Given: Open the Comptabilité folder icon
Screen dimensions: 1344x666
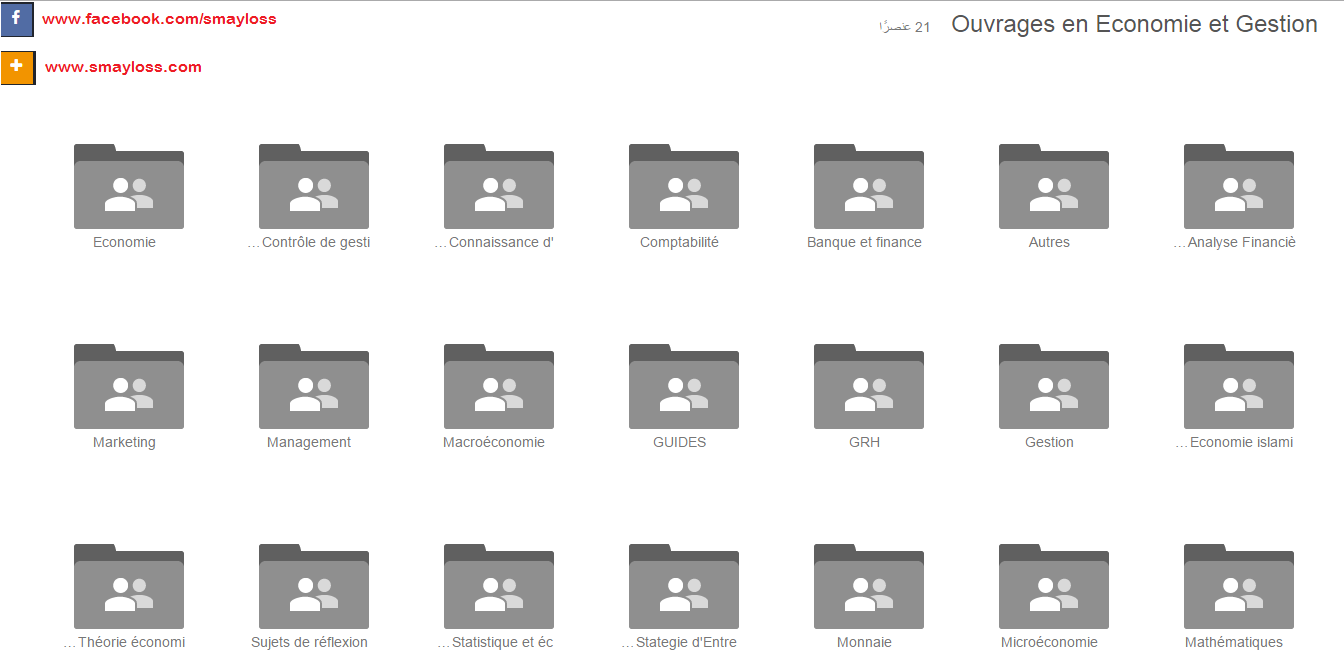Looking at the screenshot, I should (x=684, y=186).
